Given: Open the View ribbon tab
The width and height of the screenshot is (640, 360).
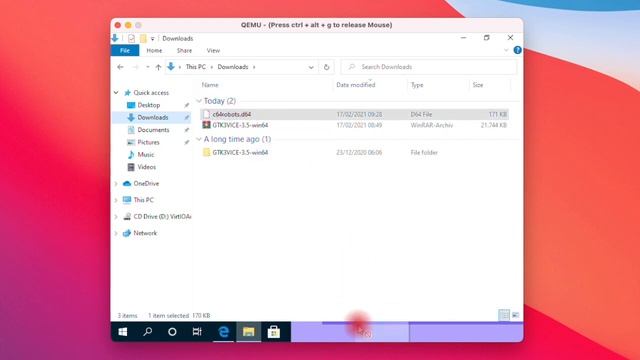Looking at the screenshot, I should tap(213, 51).
